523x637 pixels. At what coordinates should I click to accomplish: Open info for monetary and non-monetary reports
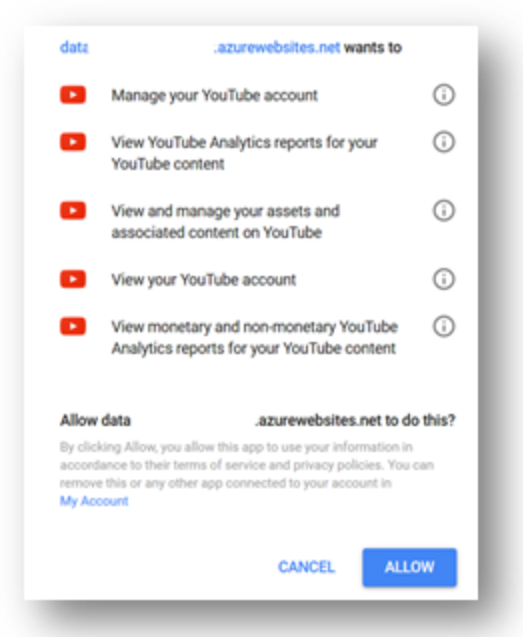(x=443, y=326)
